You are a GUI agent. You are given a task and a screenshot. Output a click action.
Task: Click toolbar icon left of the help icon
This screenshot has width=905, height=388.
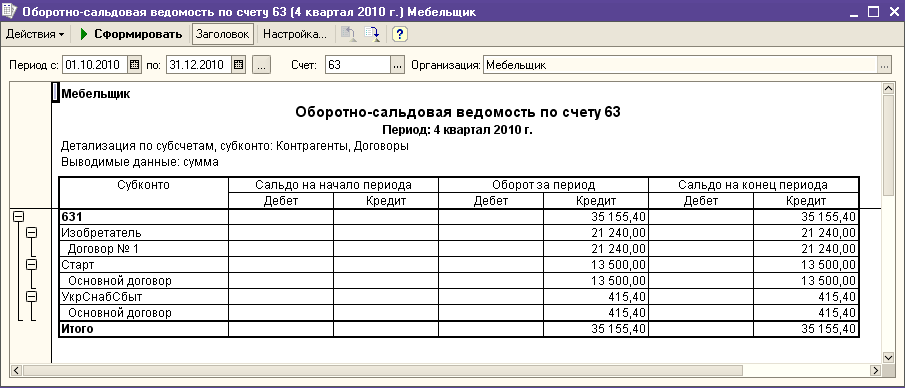372,34
